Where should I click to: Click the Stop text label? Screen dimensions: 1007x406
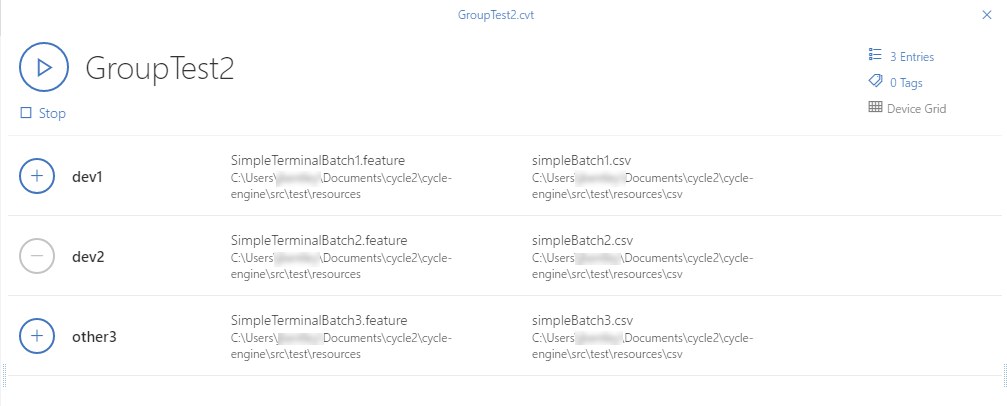point(52,114)
